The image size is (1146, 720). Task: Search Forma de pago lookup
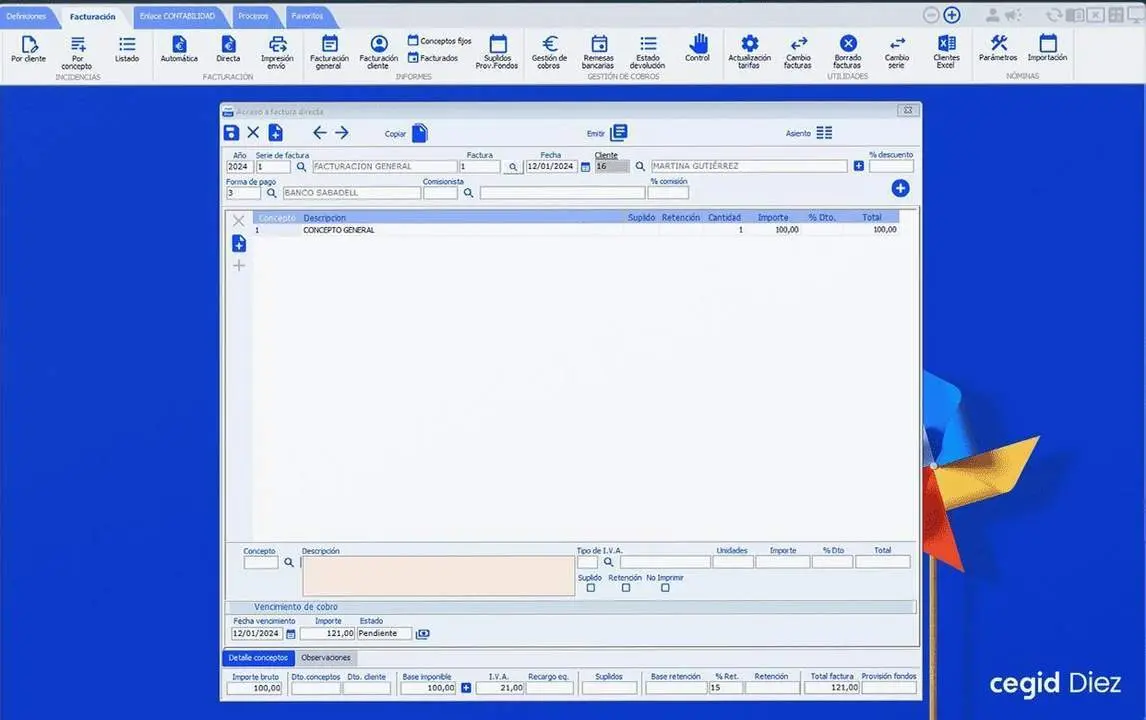pos(271,193)
